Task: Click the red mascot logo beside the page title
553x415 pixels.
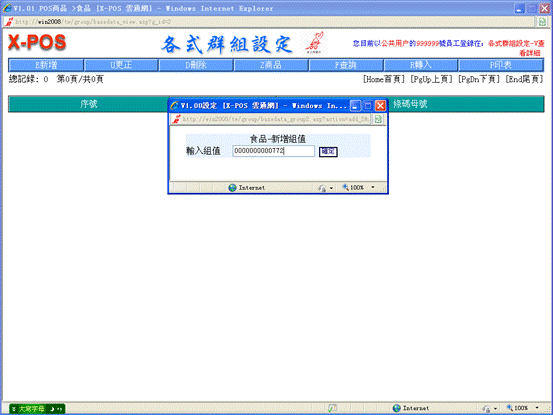Action: (314, 43)
